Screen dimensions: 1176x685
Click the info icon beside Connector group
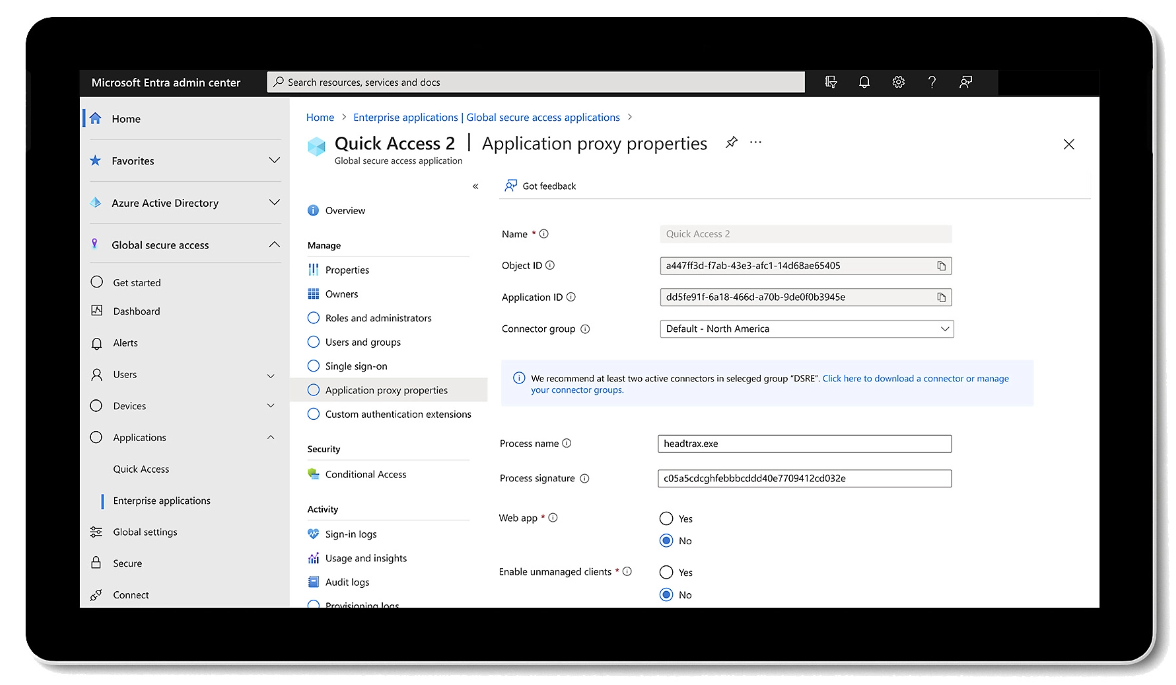click(x=585, y=329)
